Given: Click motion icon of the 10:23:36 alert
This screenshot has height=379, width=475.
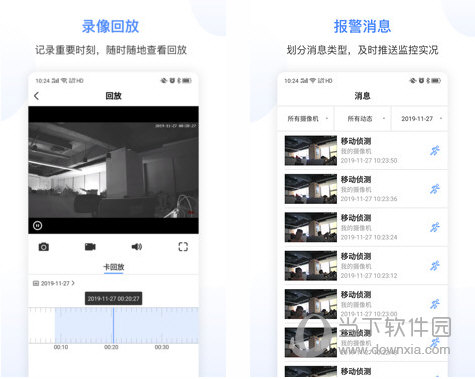Looking at the screenshot, I should [435, 189].
